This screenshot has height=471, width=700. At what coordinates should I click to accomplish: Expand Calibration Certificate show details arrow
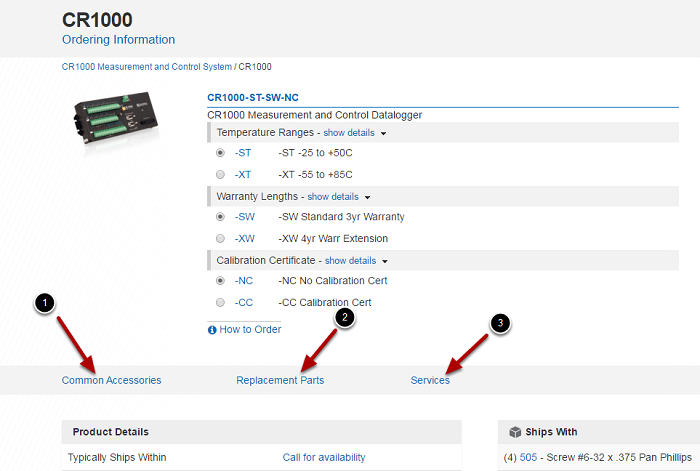tap(384, 261)
